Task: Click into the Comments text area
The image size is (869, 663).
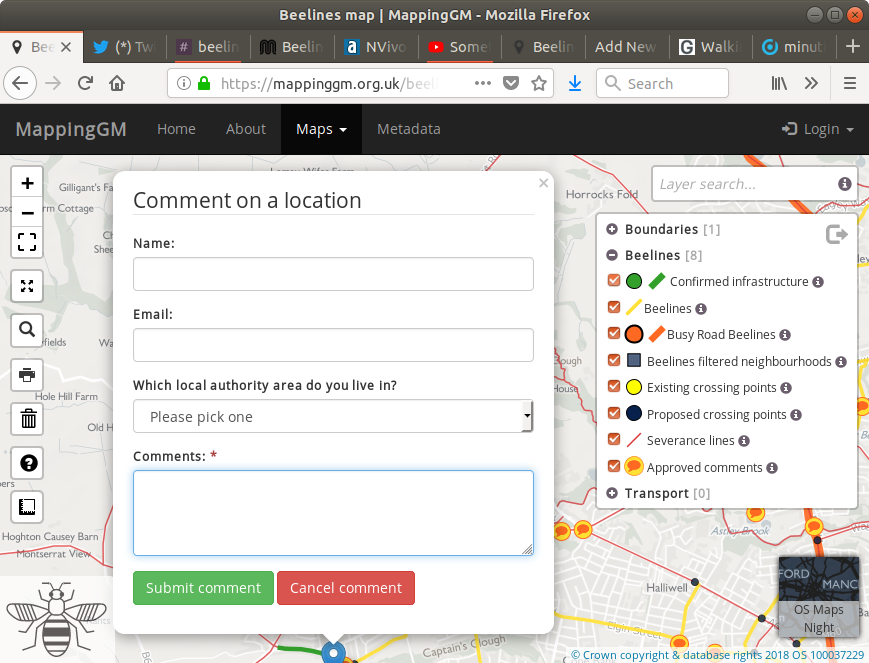Action: click(333, 512)
